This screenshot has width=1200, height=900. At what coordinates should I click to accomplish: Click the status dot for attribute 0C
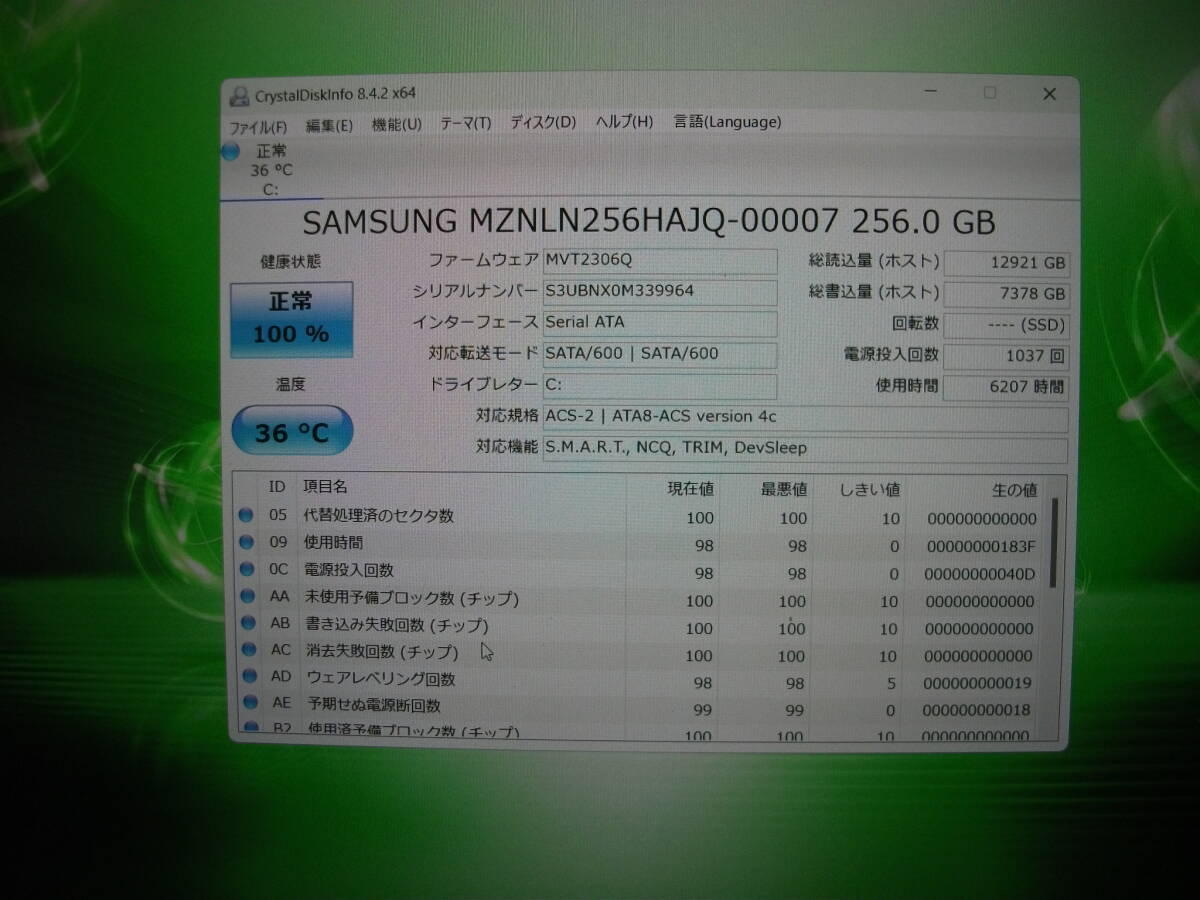click(x=246, y=570)
